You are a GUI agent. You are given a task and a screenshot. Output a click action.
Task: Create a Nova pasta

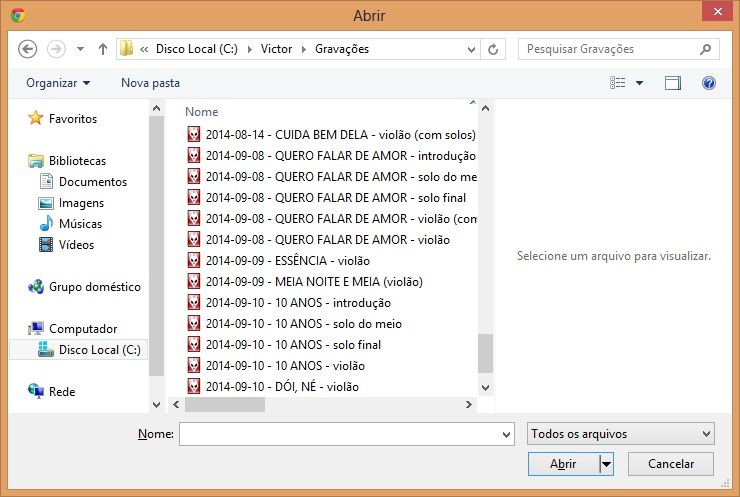[150, 83]
